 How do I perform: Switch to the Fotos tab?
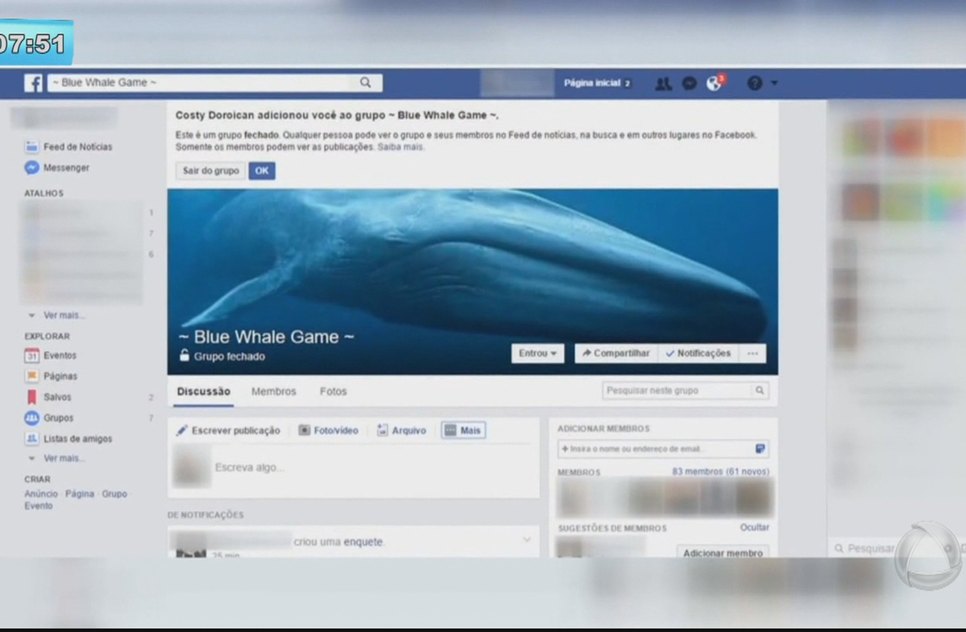[x=333, y=392]
